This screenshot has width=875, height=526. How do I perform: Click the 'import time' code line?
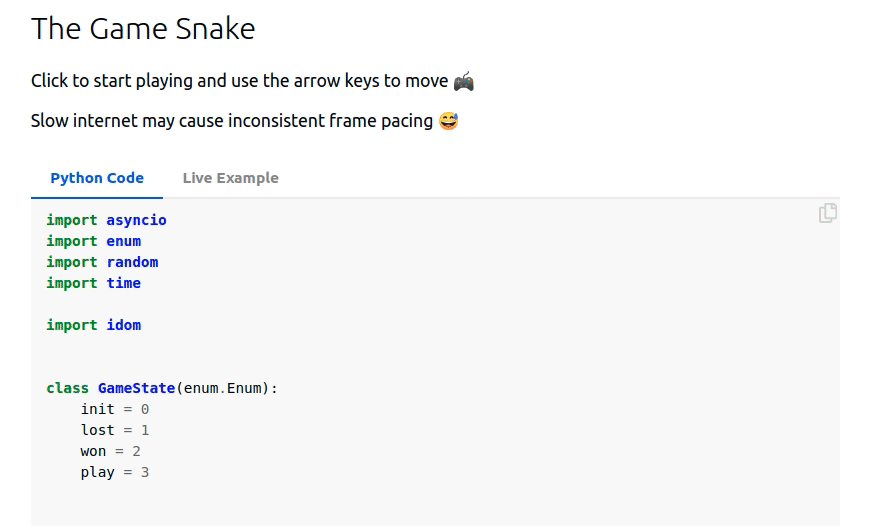click(x=93, y=283)
